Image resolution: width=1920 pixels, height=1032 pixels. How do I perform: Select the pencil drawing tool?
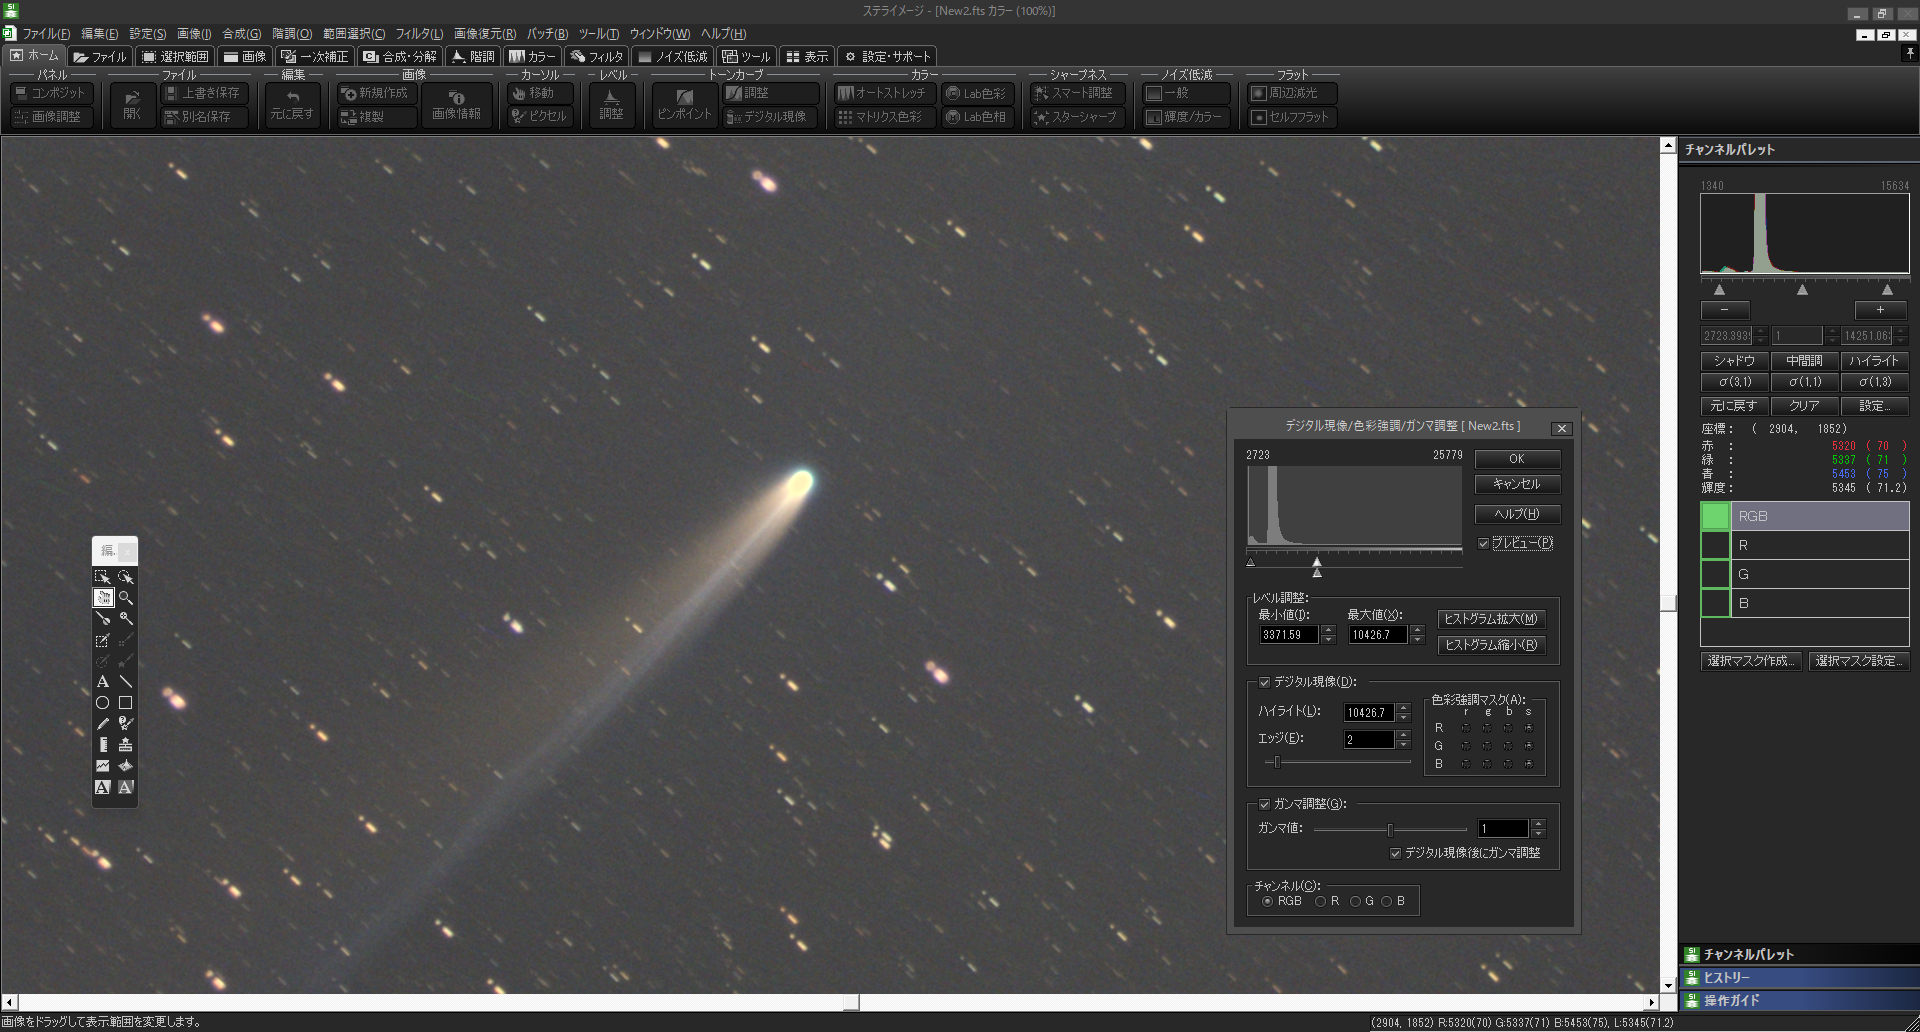(x=103, y=723)
